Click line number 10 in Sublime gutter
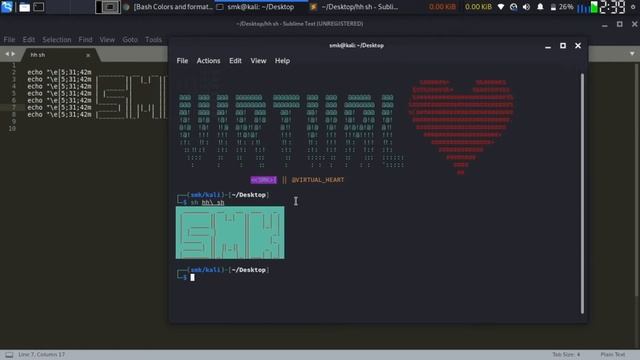This screenshot has width=640, height=360. [12, 129]
